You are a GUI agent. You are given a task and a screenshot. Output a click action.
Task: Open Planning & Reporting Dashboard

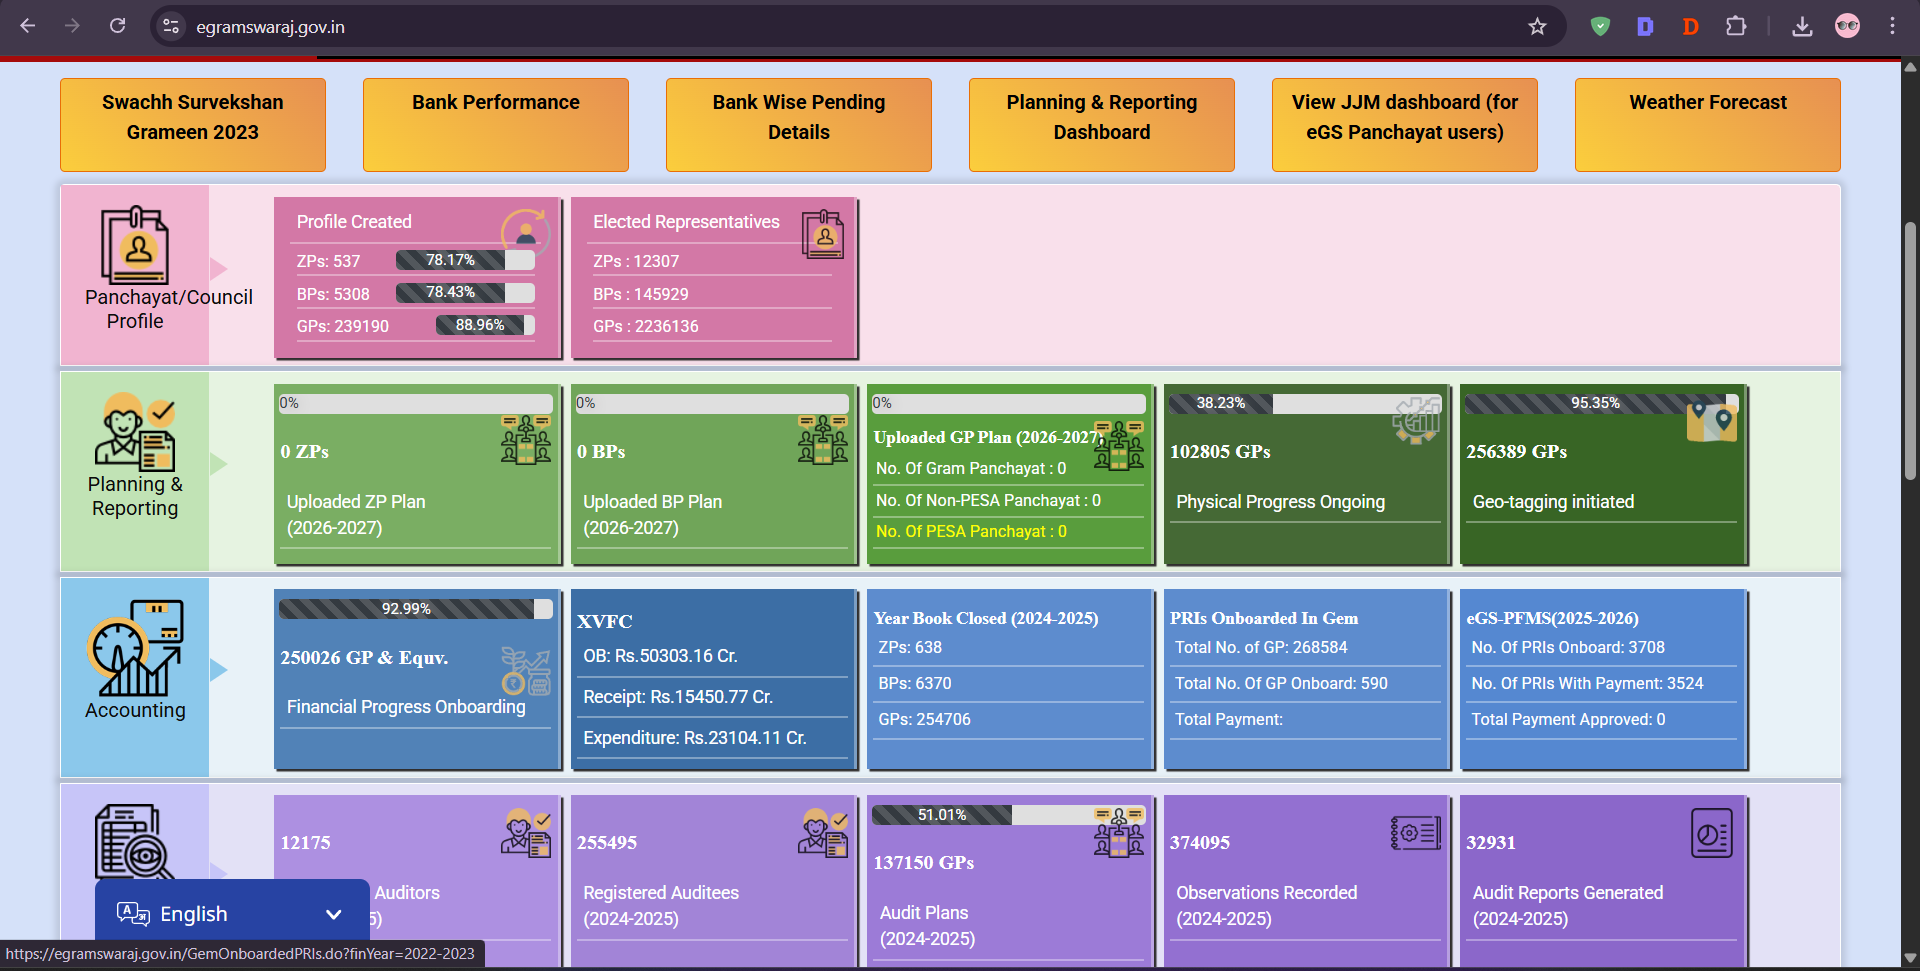[x=1101, y=125]
